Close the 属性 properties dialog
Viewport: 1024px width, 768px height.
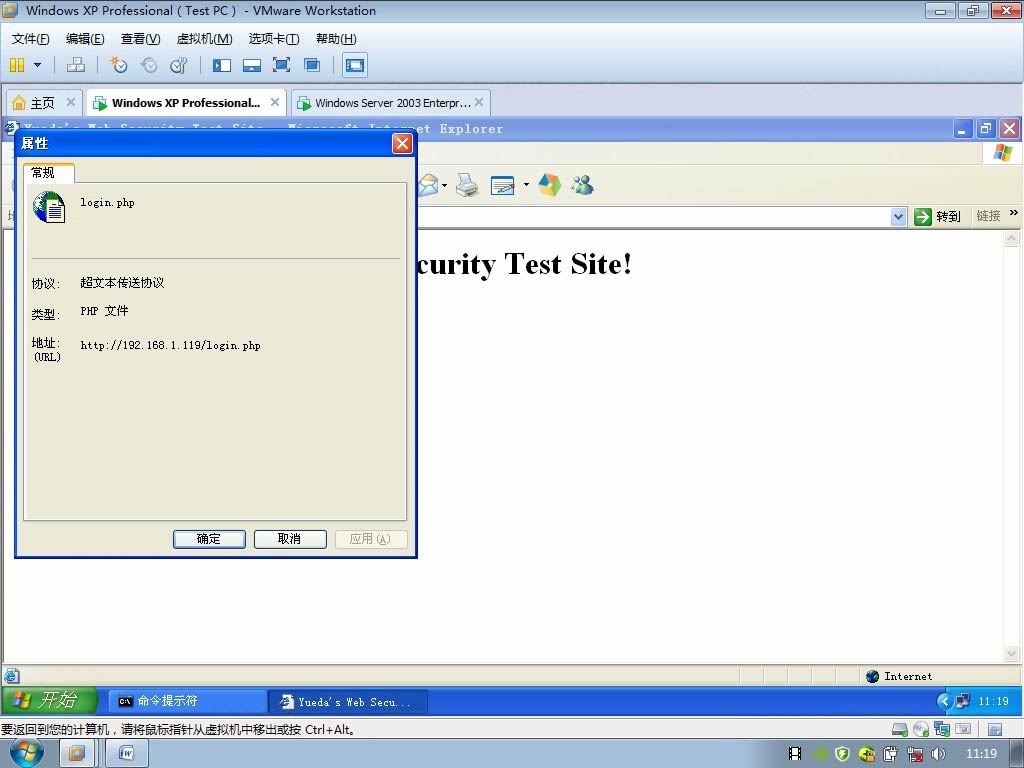(402, 143)
